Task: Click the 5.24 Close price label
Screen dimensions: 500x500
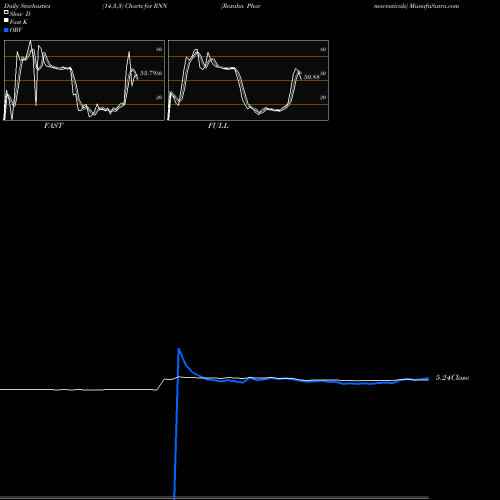Action: click(452, 378)
